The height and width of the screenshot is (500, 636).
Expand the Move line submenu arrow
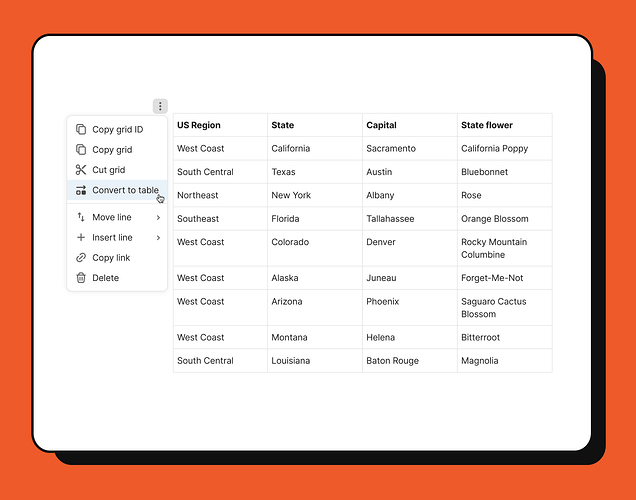(x=158, y=218)
